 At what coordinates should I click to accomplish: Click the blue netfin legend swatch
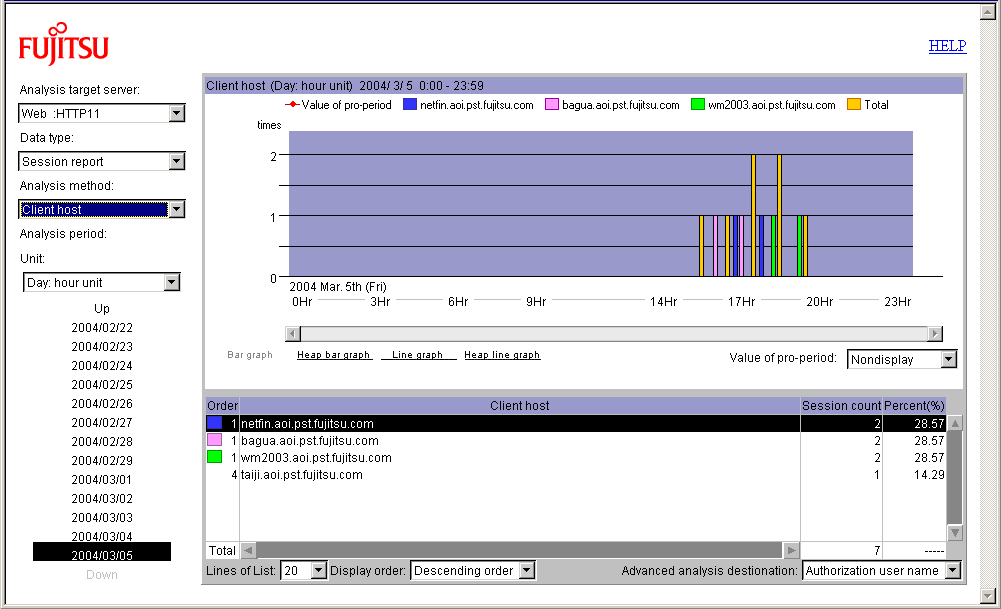pyautogui.click(x=410, y=104)
